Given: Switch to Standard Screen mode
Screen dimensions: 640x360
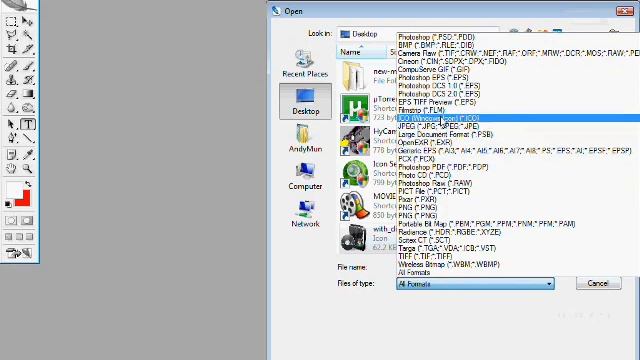Looking at the screenshot, I should (9, 237).
